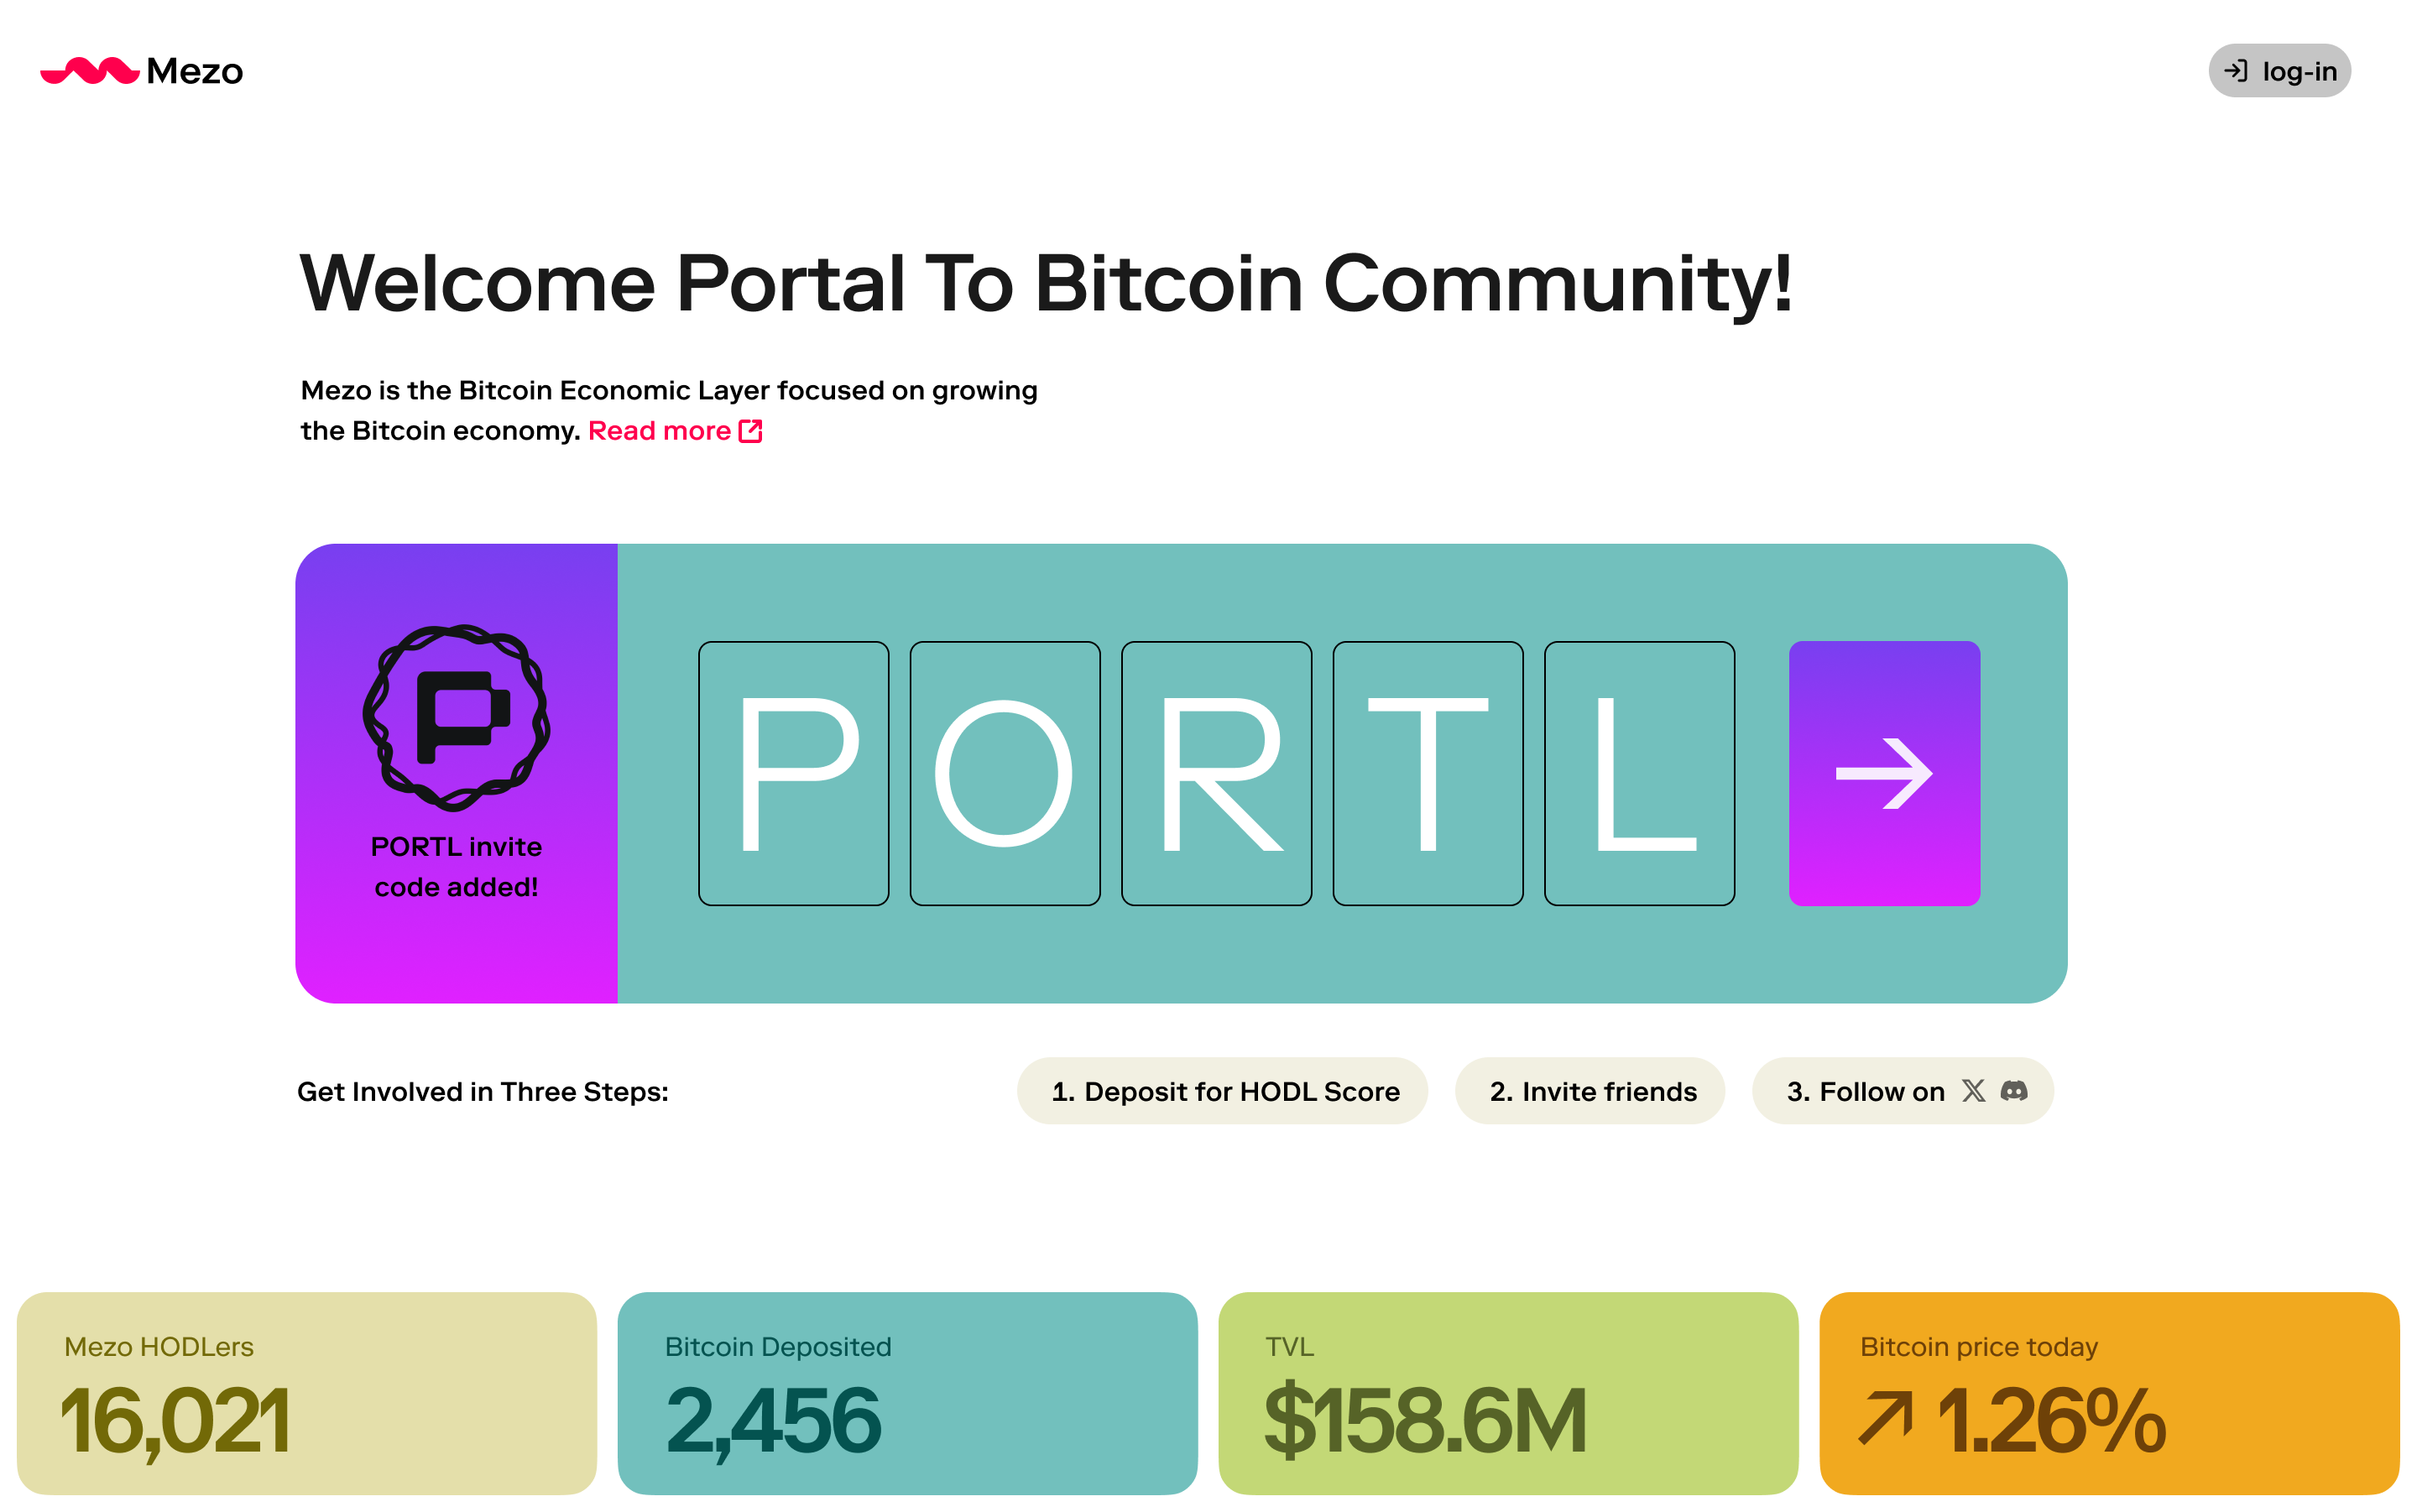The width and height of the screenshot is (2417, 1512).
Task: Click the Invite friends step
Action: coord(1590,1091)
